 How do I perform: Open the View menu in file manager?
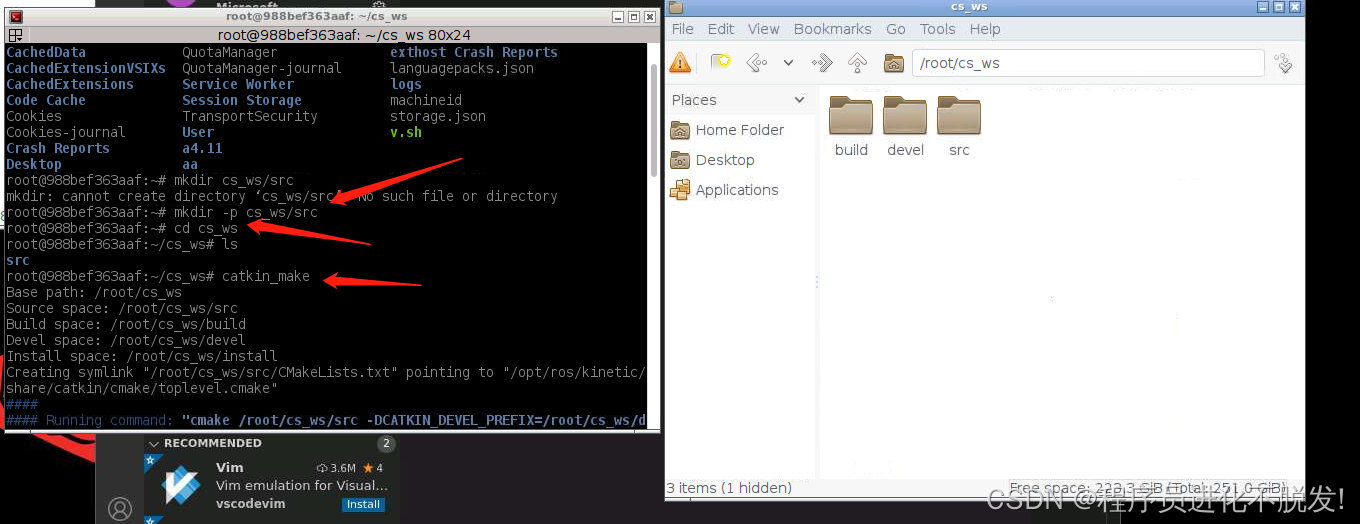(764, 29)
